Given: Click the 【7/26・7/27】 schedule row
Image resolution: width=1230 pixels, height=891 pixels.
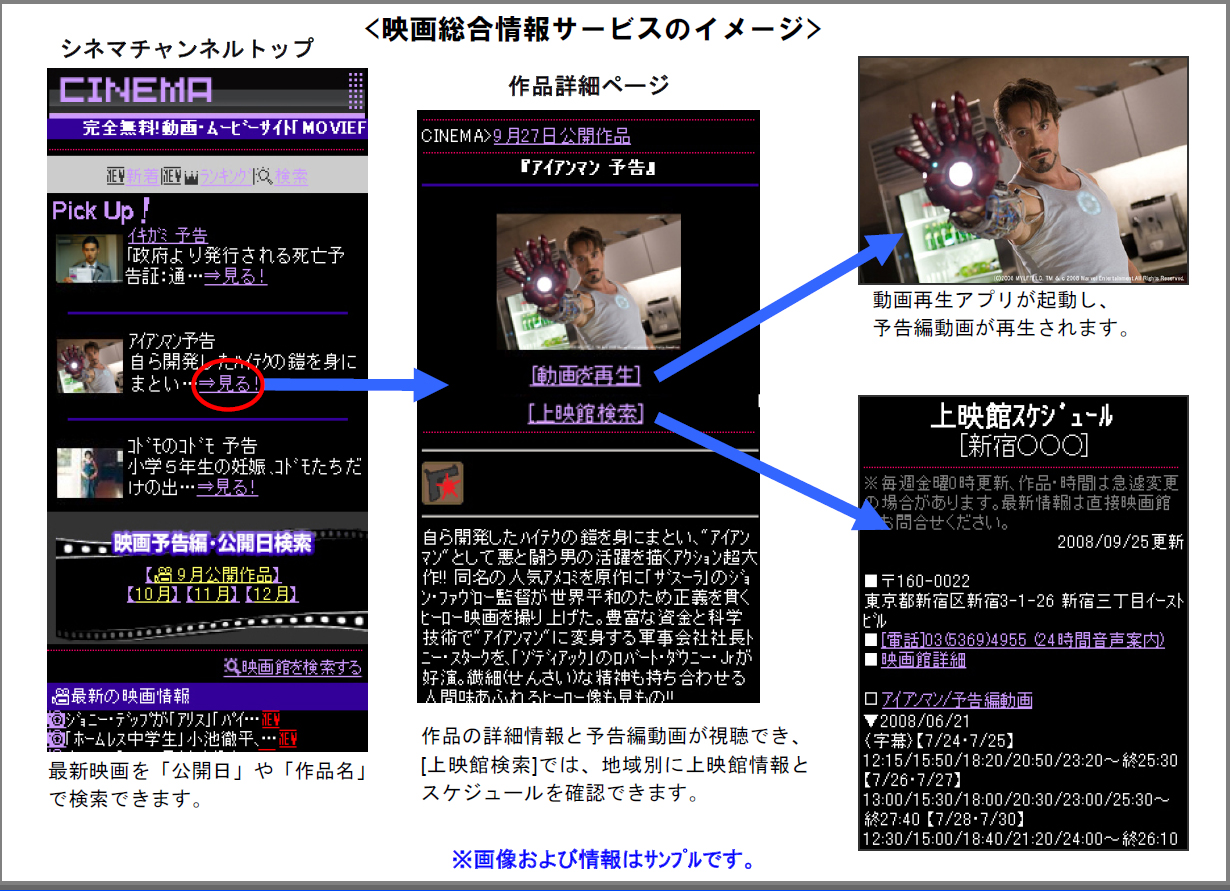Looking at the screenshot, I should [912, 780].
